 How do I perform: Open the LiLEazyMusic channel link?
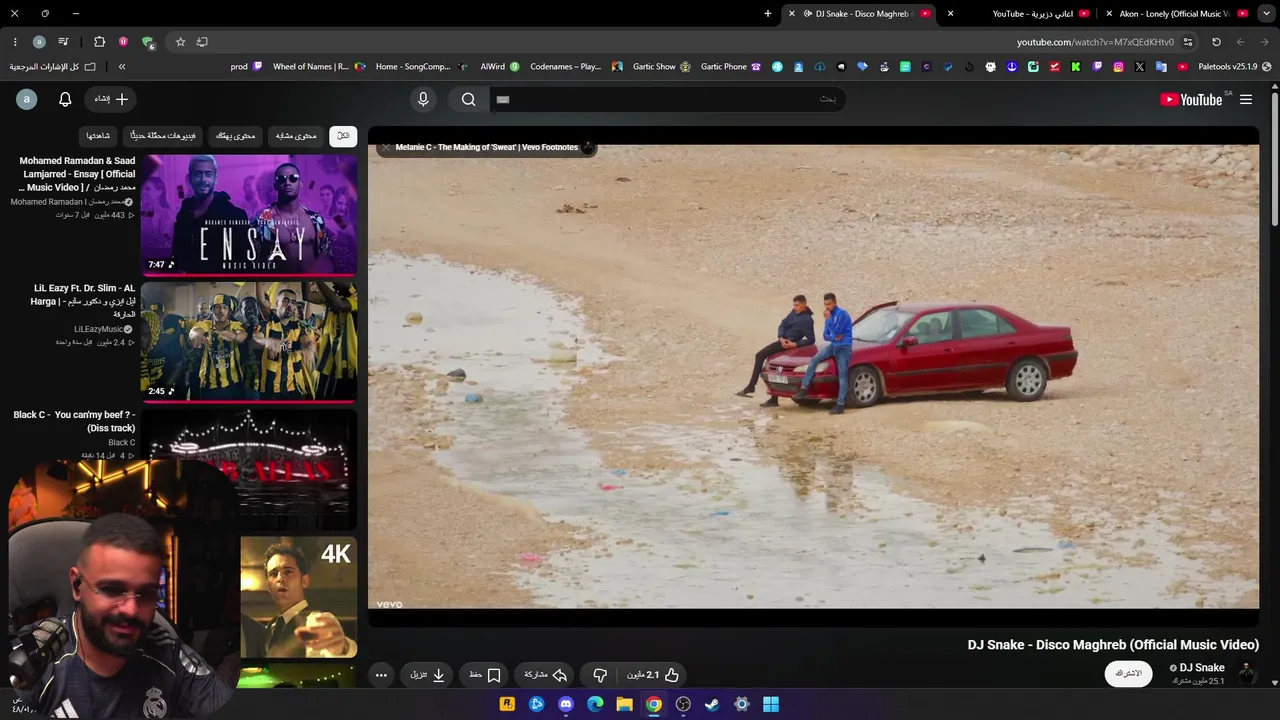[x=98, y=329]
